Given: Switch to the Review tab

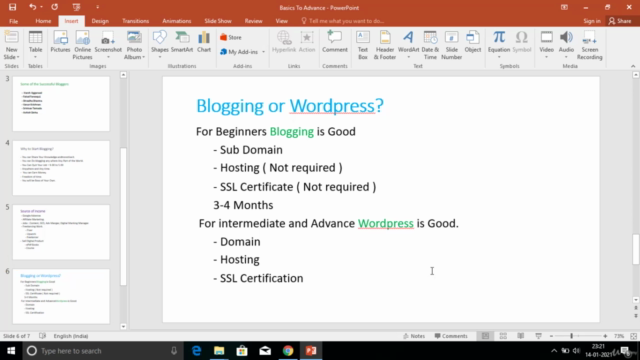Looking at the screenshot, I should pyautogui.click(x=253, y=21).
